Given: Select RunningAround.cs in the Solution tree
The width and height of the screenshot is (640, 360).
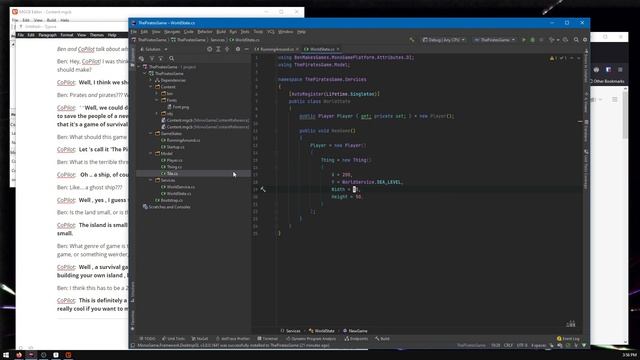Looking at the screenshot, I should click(180, 140).
